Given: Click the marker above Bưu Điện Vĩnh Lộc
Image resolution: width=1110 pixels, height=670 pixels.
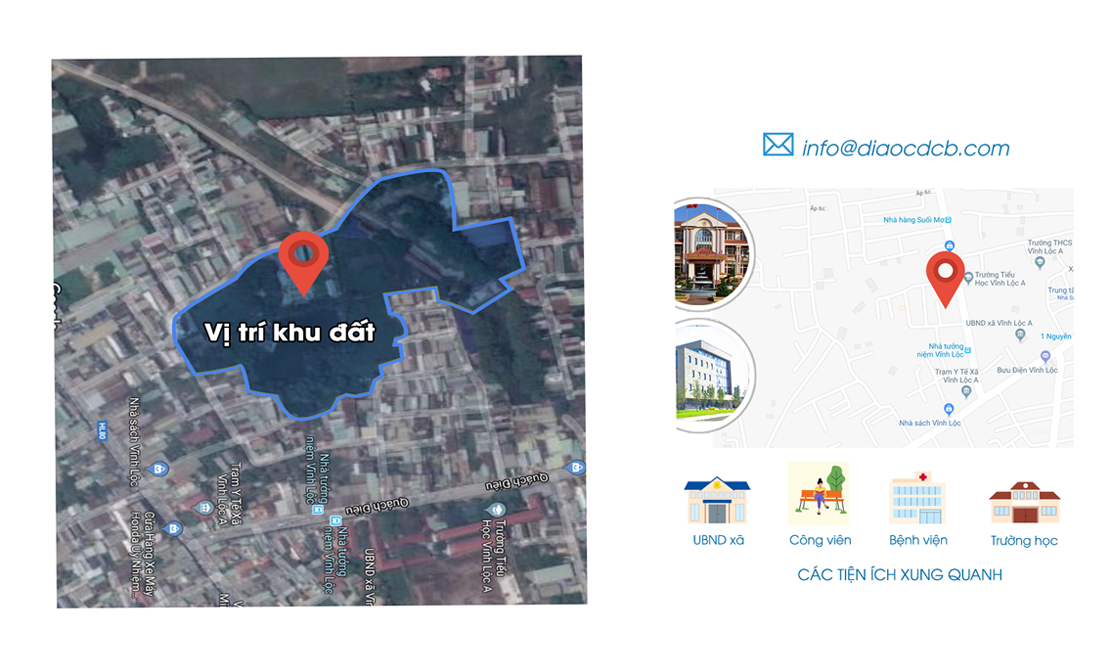Looking at the screenshot, I should coord(1045,357).
